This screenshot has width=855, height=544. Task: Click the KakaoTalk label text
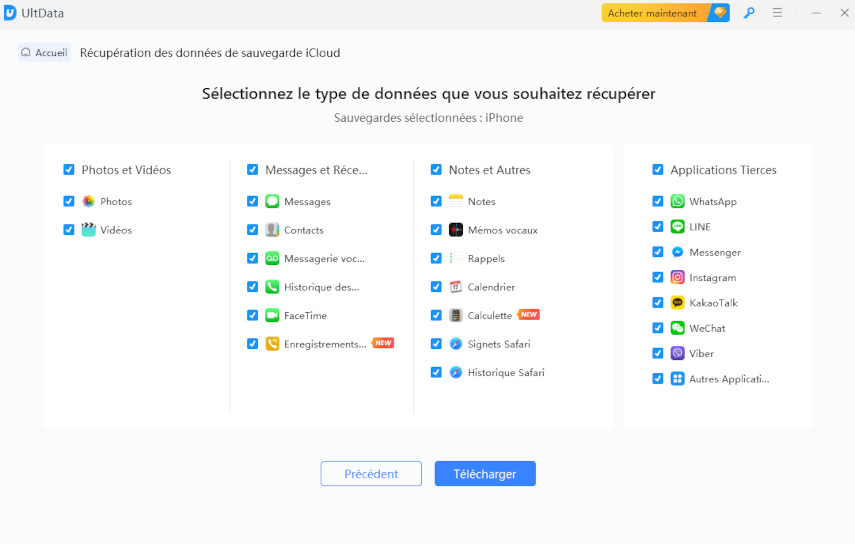713,303
